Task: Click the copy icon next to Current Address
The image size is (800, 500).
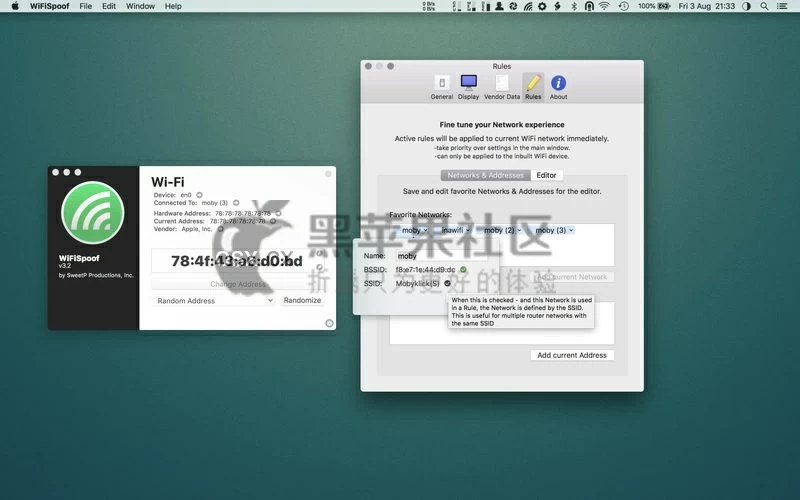Action: [273, 221]
